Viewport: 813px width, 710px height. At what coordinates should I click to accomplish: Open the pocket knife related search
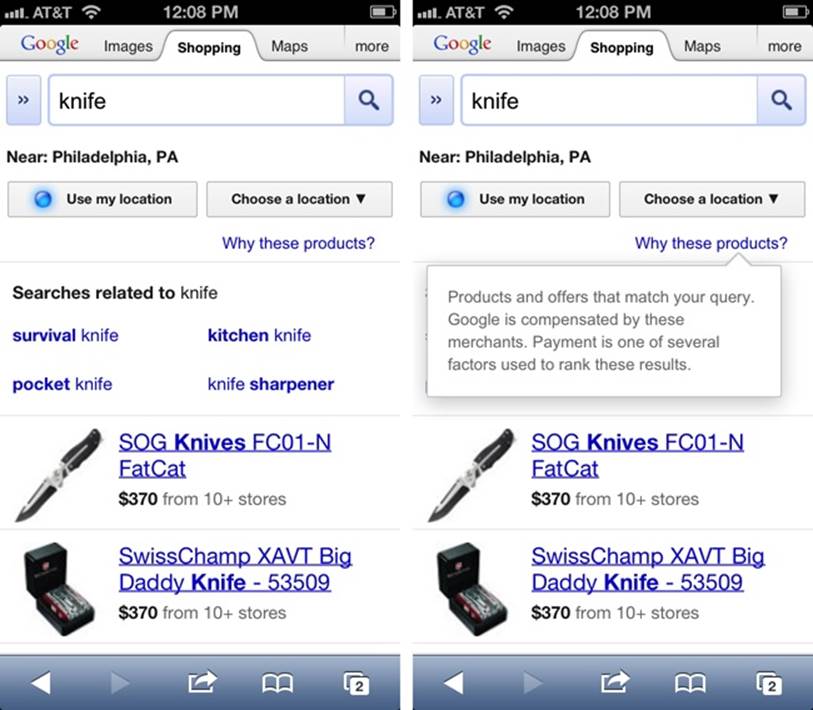[62, 384]
